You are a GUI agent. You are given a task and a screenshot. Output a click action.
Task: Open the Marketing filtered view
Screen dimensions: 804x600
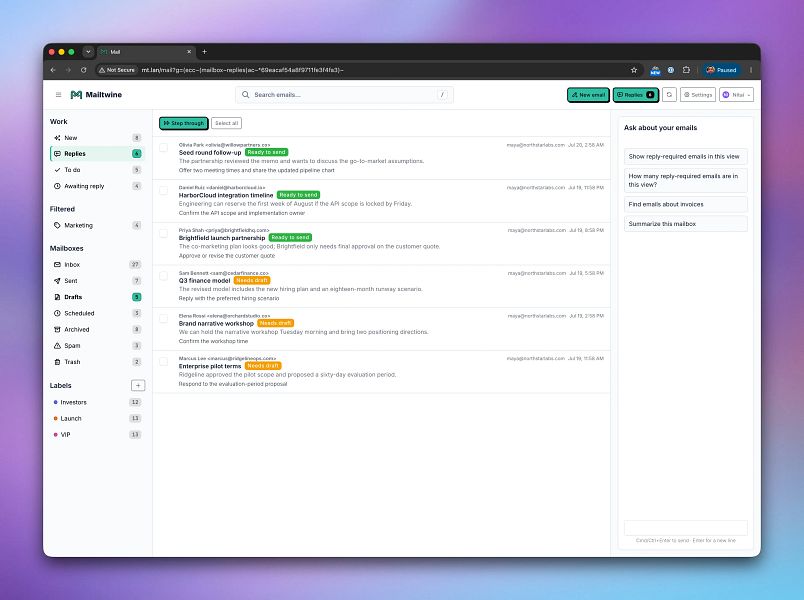[x=97, y=225]
